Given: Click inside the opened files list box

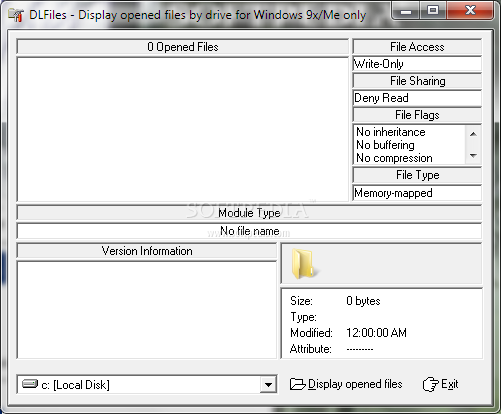Looking at the screenshot, I should point(183,129).
